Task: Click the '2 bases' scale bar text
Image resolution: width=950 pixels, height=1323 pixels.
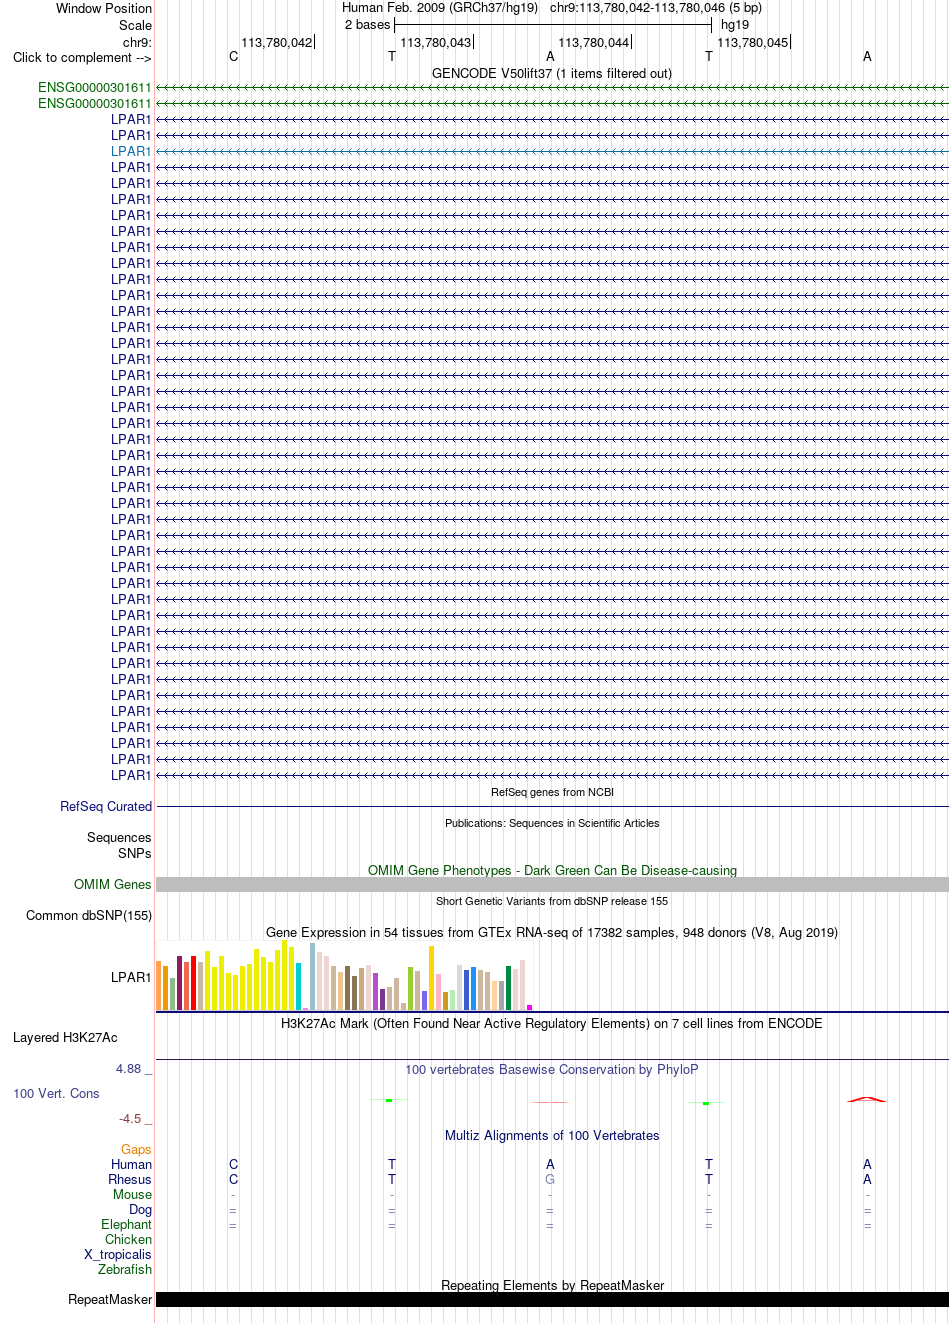Action: [367, 25]
